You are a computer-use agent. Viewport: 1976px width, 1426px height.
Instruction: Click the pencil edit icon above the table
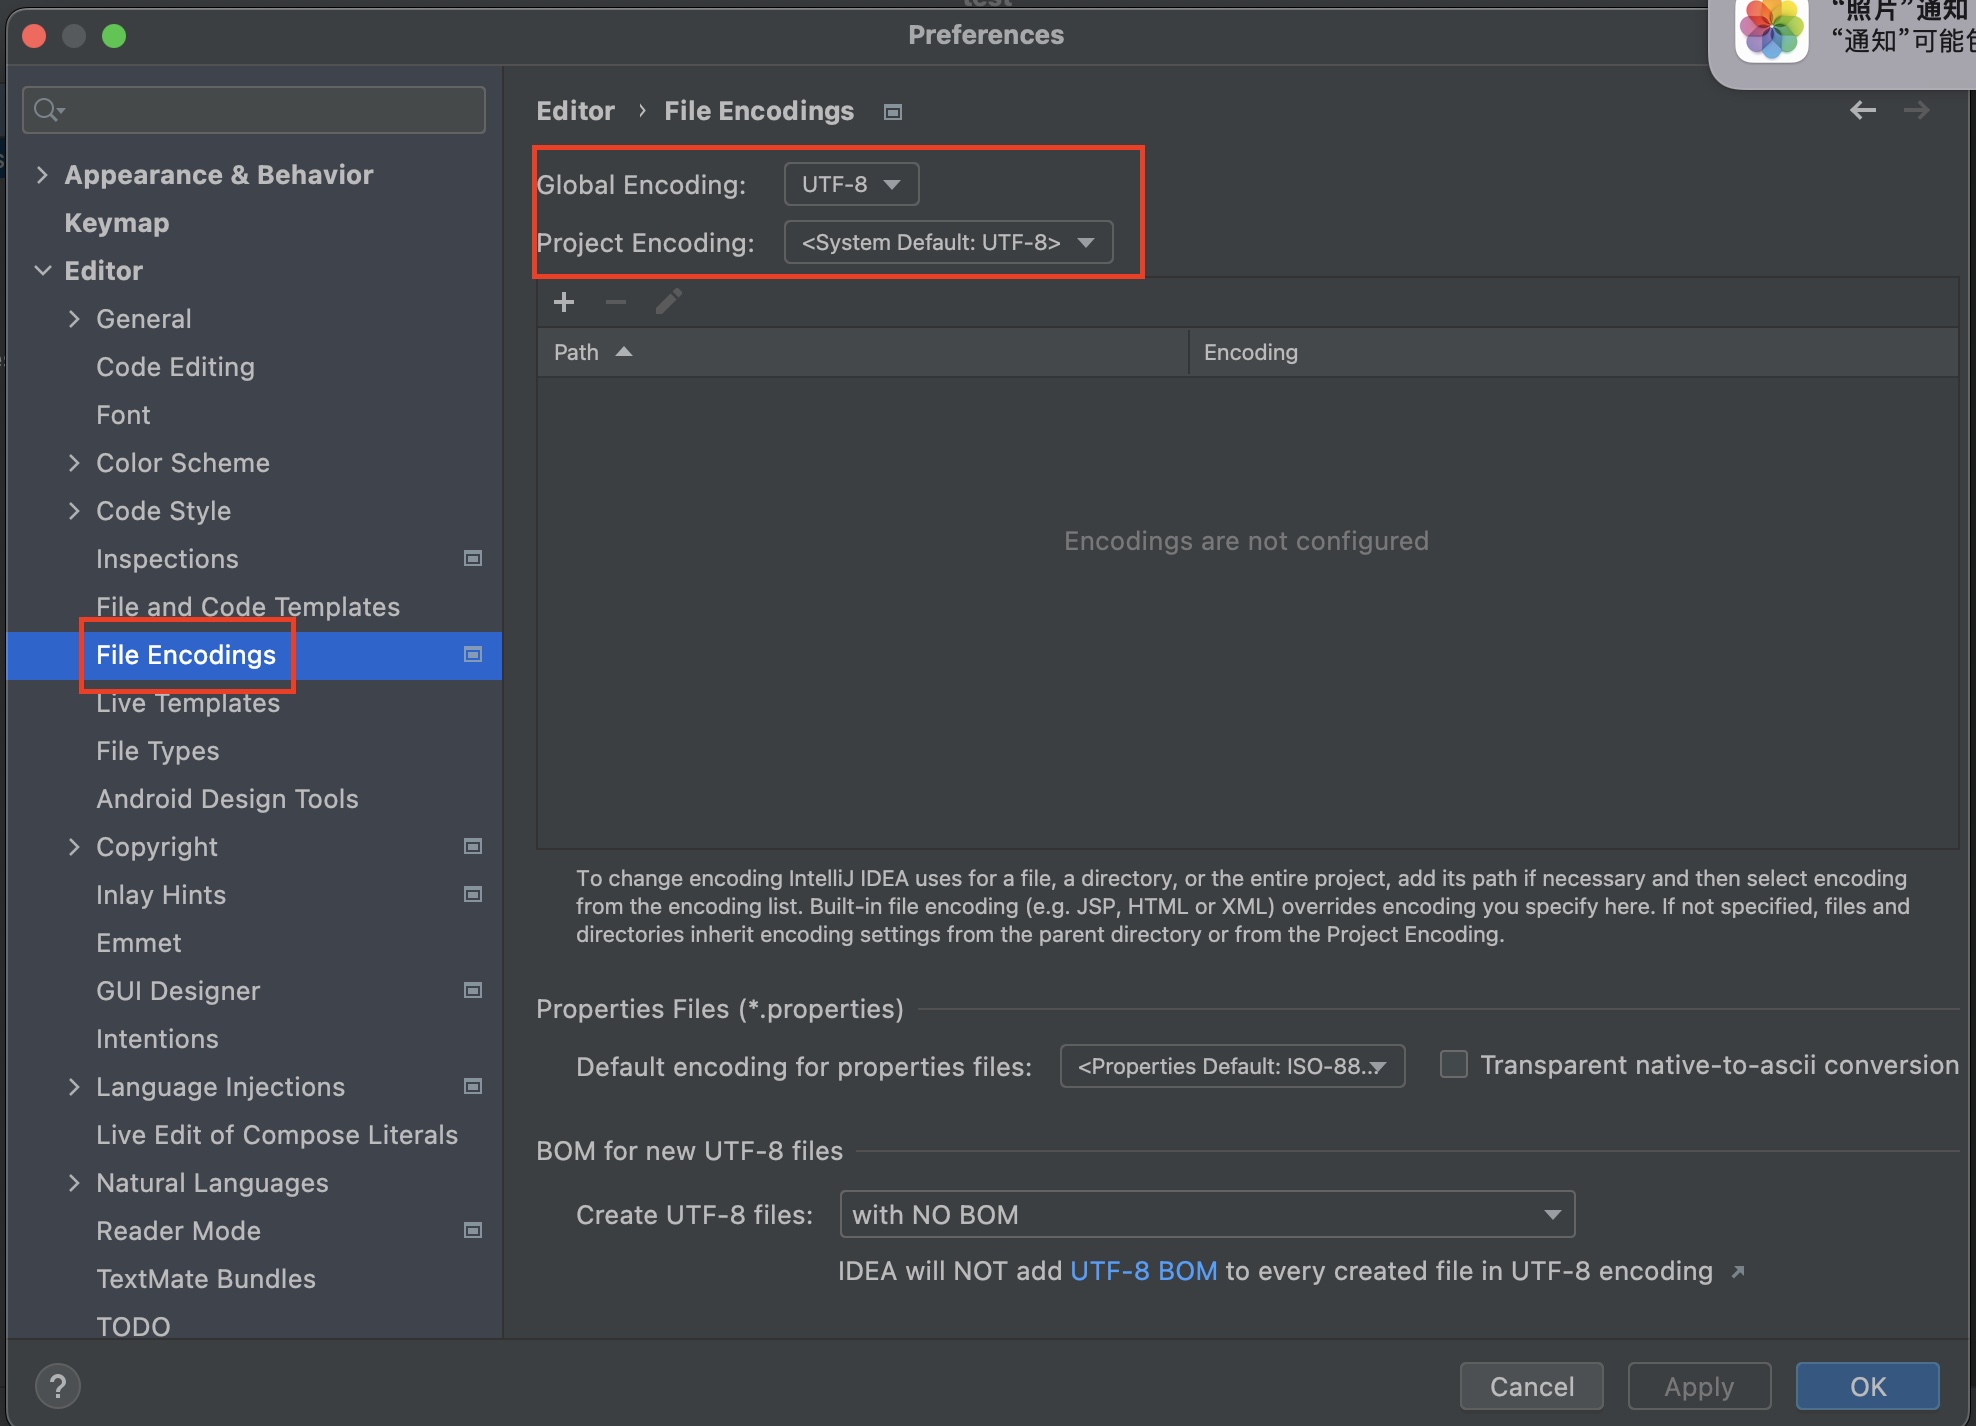pyautogui.click(x=668, y=302)
